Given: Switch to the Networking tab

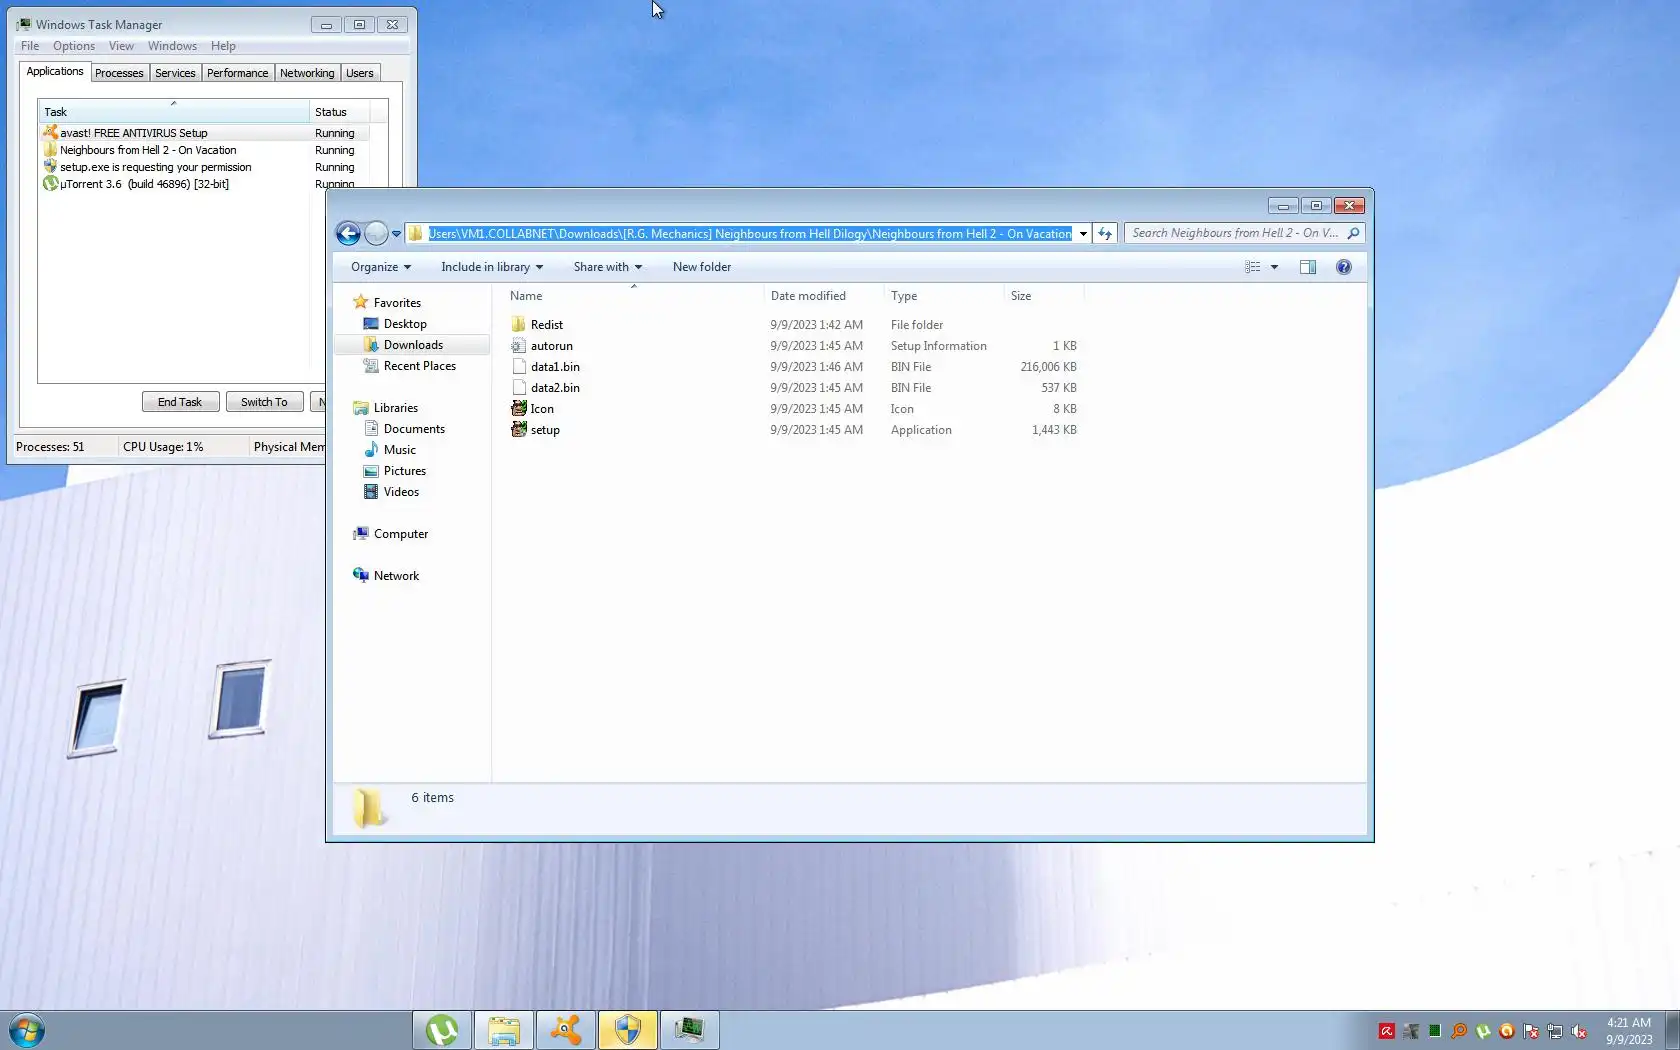Looking at the screenshot, I should tap(307, 73).
